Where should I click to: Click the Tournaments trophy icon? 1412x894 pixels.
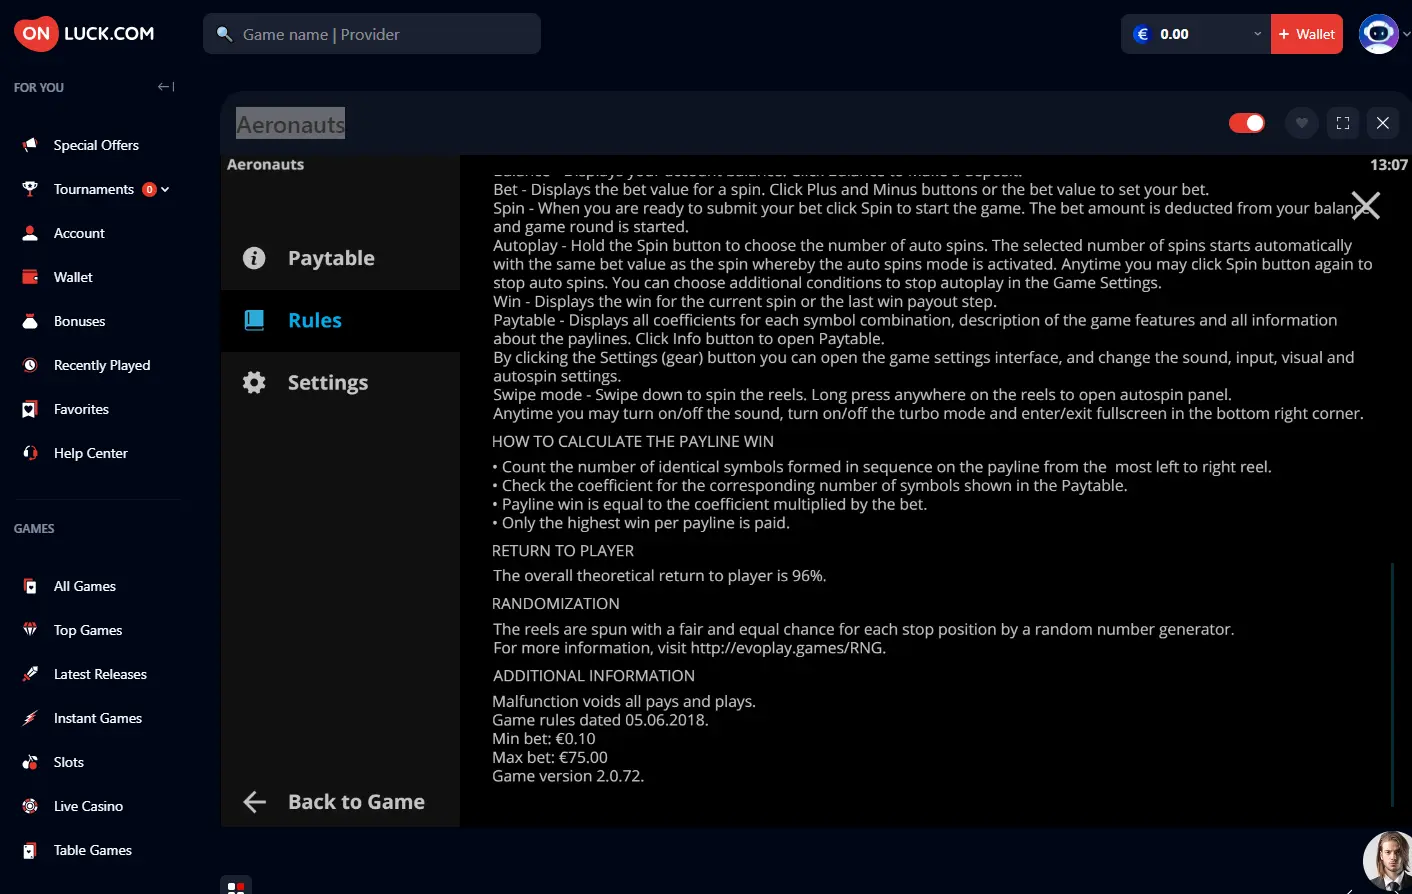coord(30,189)
